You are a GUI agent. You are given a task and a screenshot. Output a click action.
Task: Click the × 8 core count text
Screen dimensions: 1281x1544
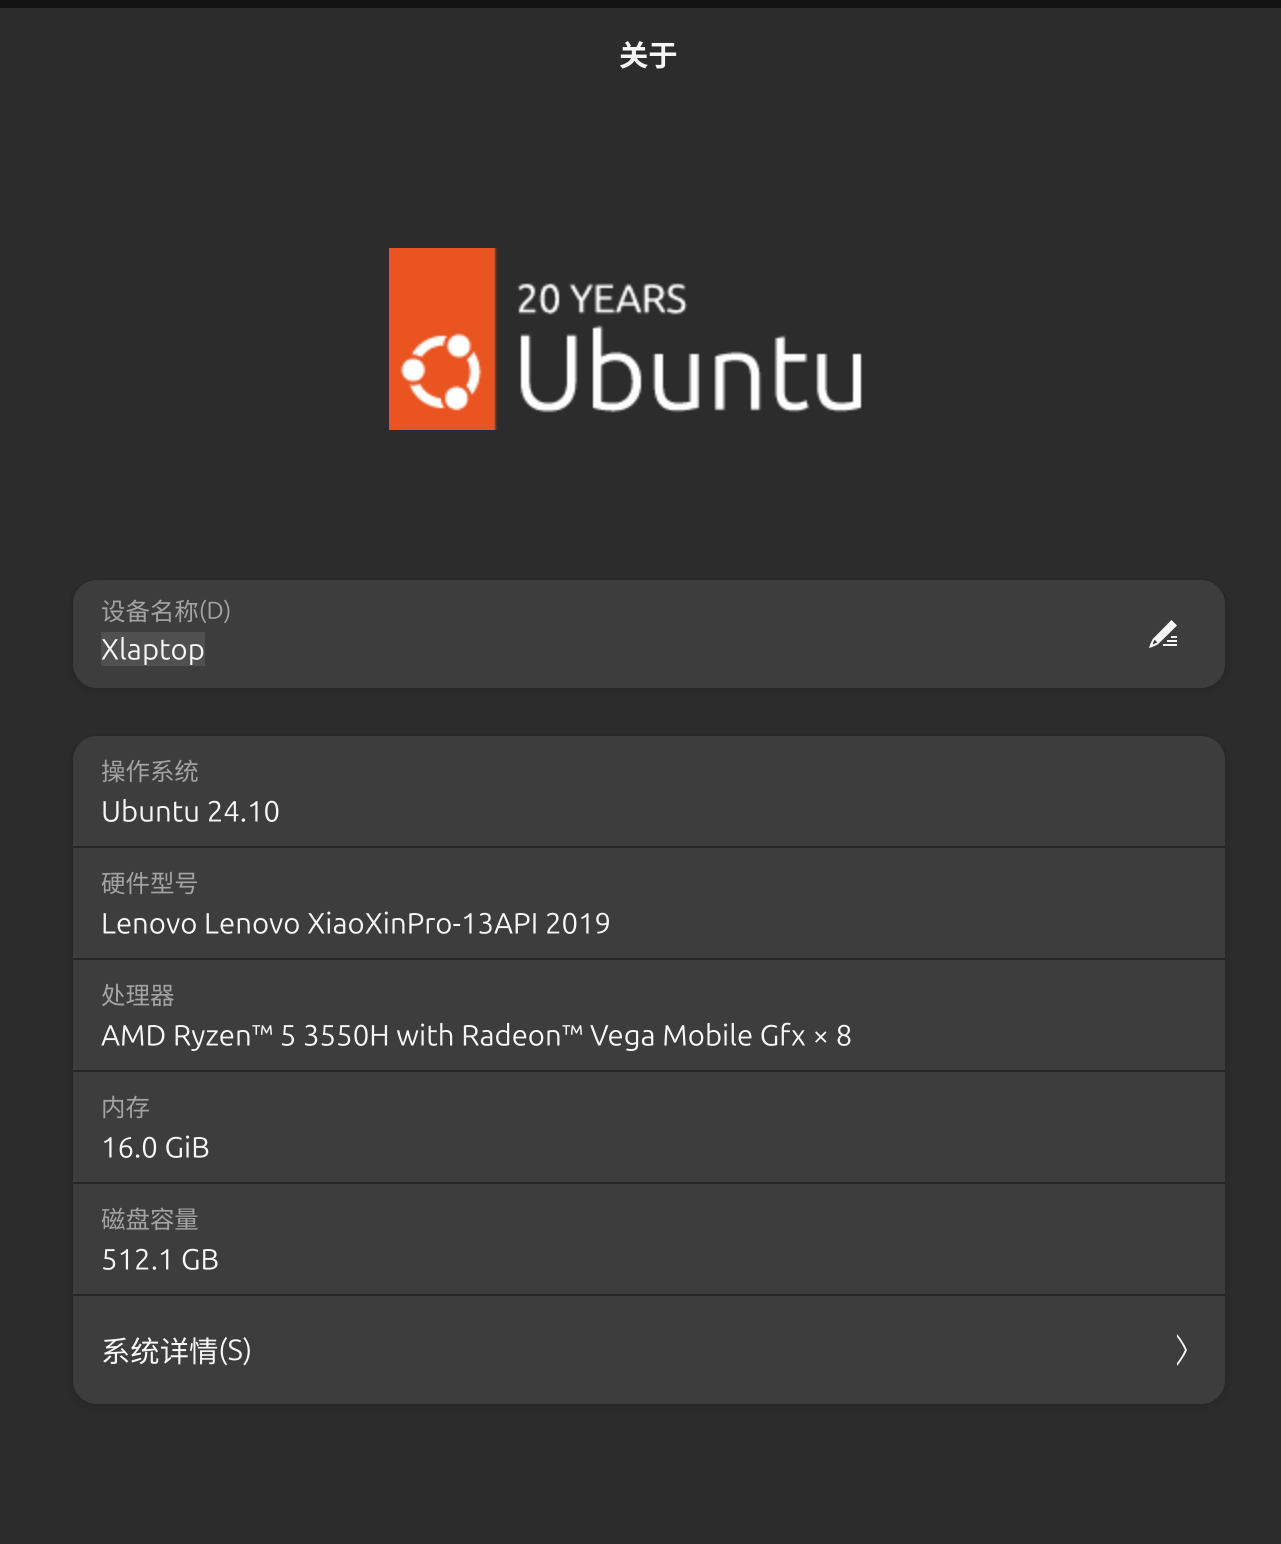tap(832, 1036)
